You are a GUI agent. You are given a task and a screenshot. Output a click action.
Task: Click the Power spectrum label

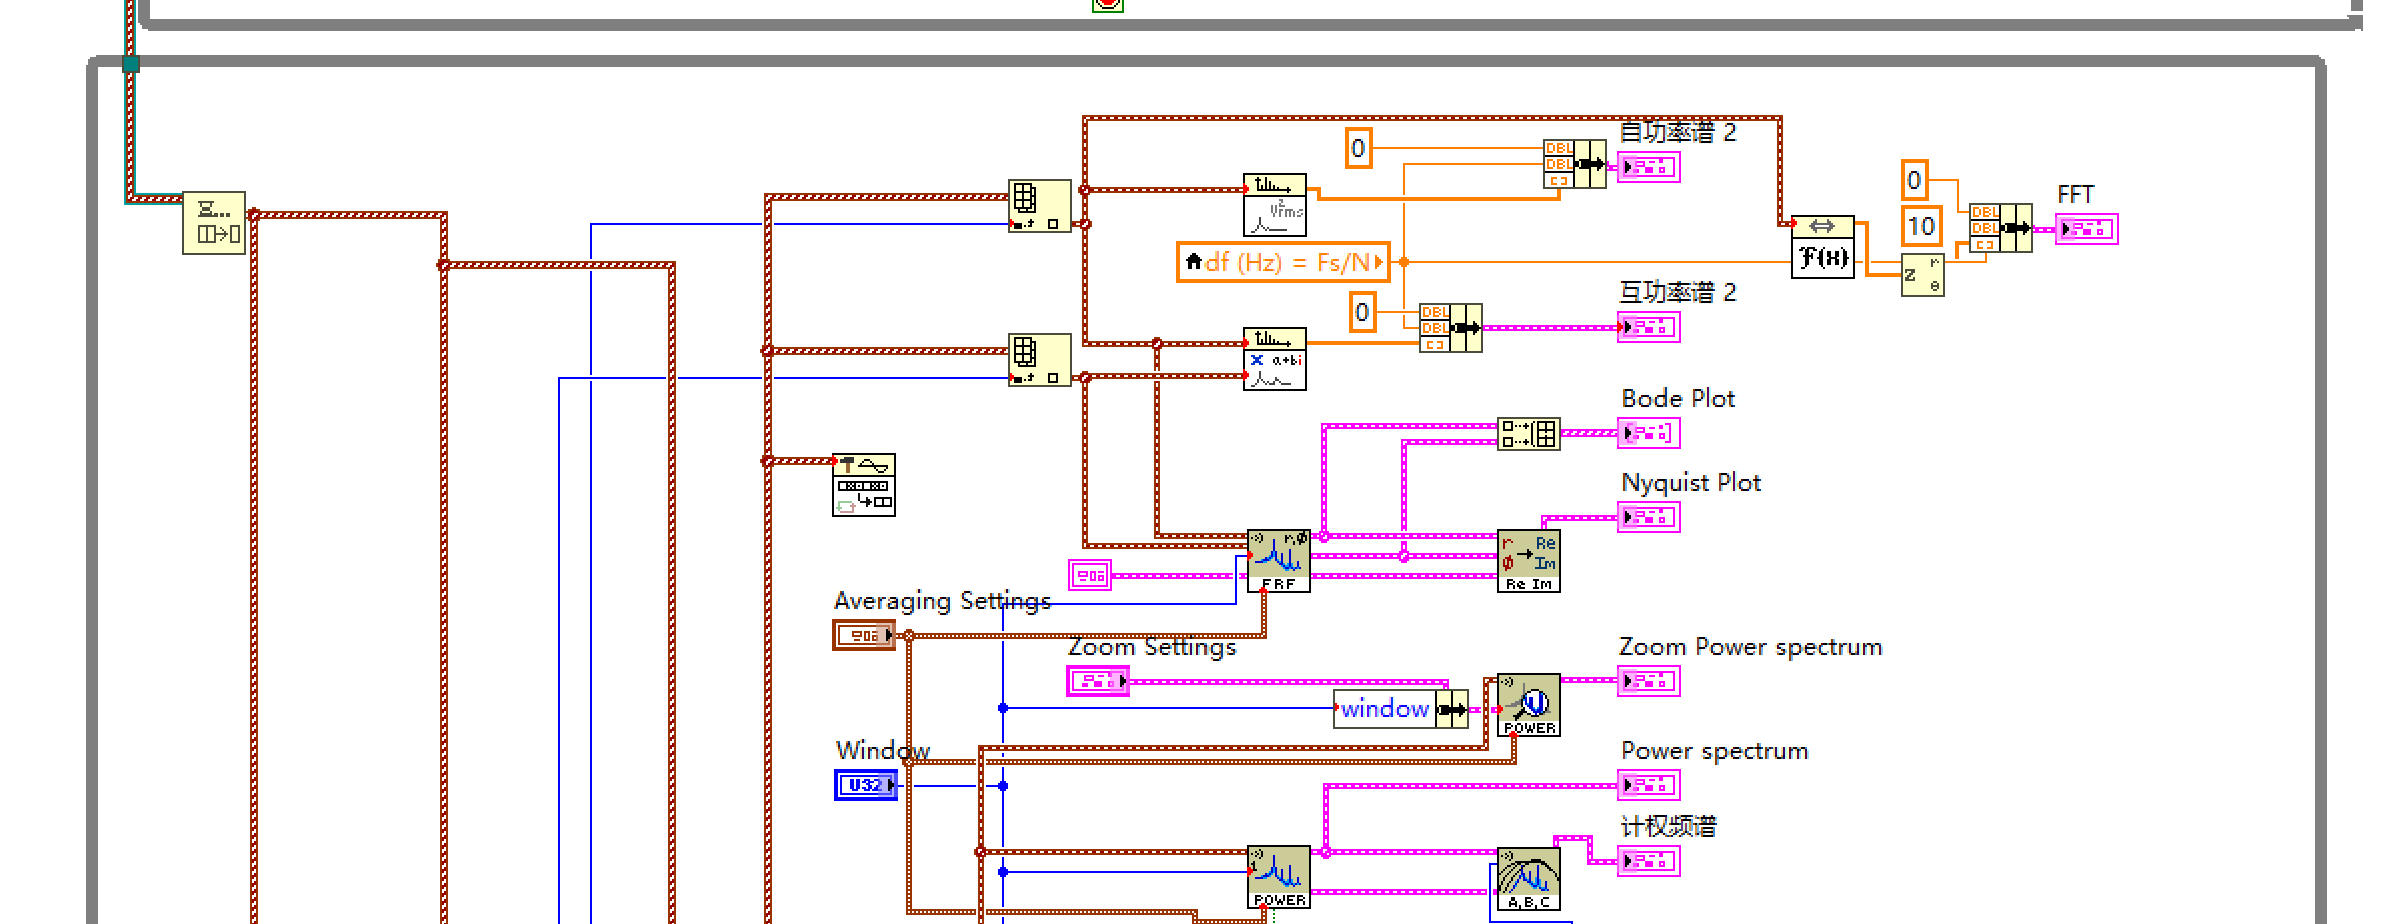(x=1714, y=751)
